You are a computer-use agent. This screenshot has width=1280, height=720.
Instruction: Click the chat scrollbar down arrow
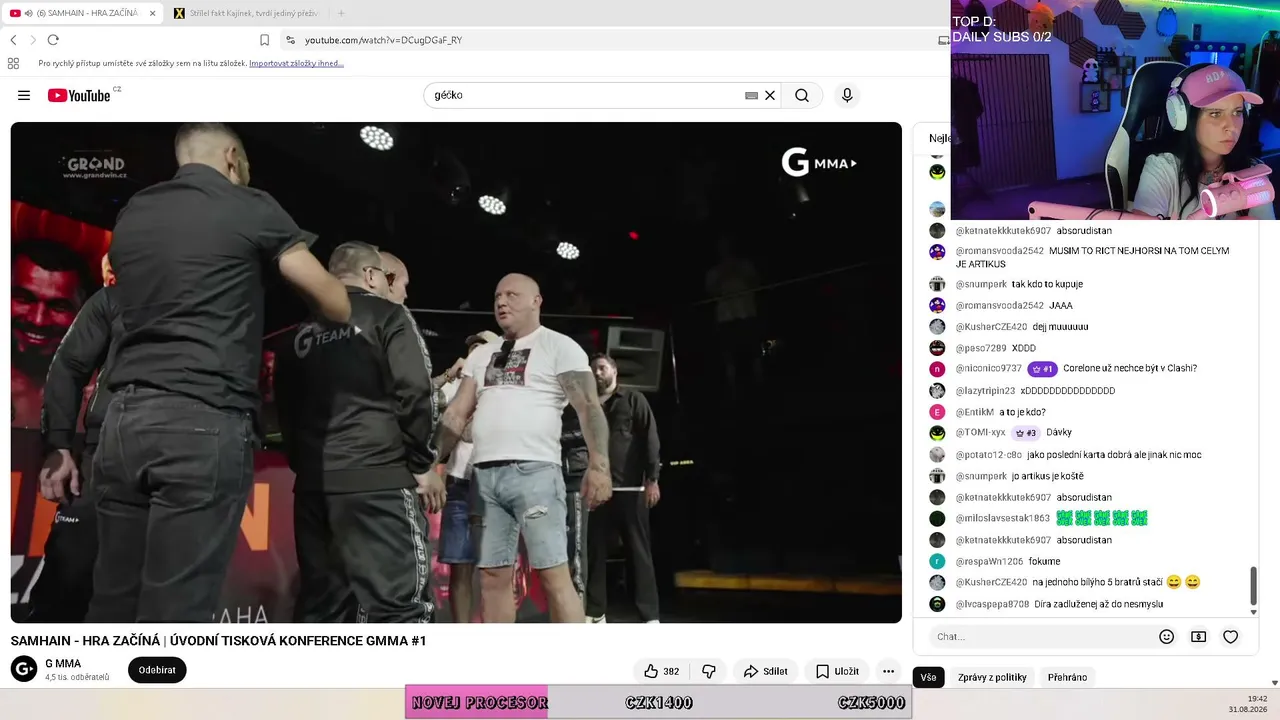pos(1253,612)
